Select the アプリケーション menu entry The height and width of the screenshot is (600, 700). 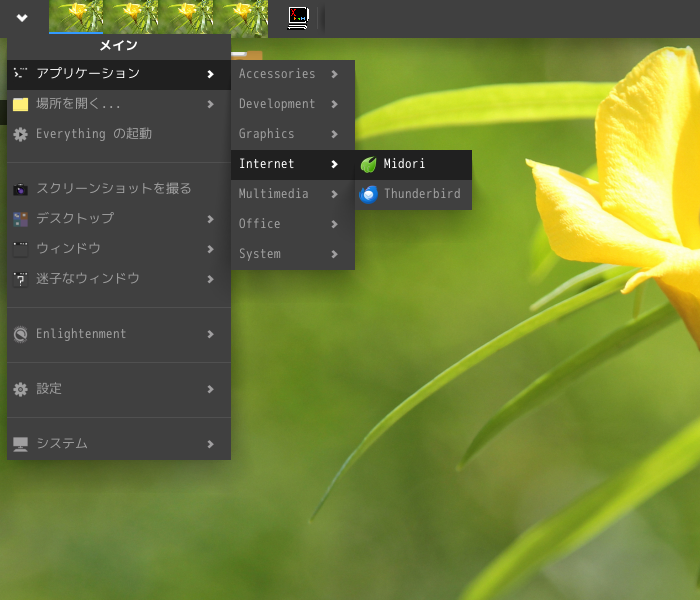tap(119, 74)
